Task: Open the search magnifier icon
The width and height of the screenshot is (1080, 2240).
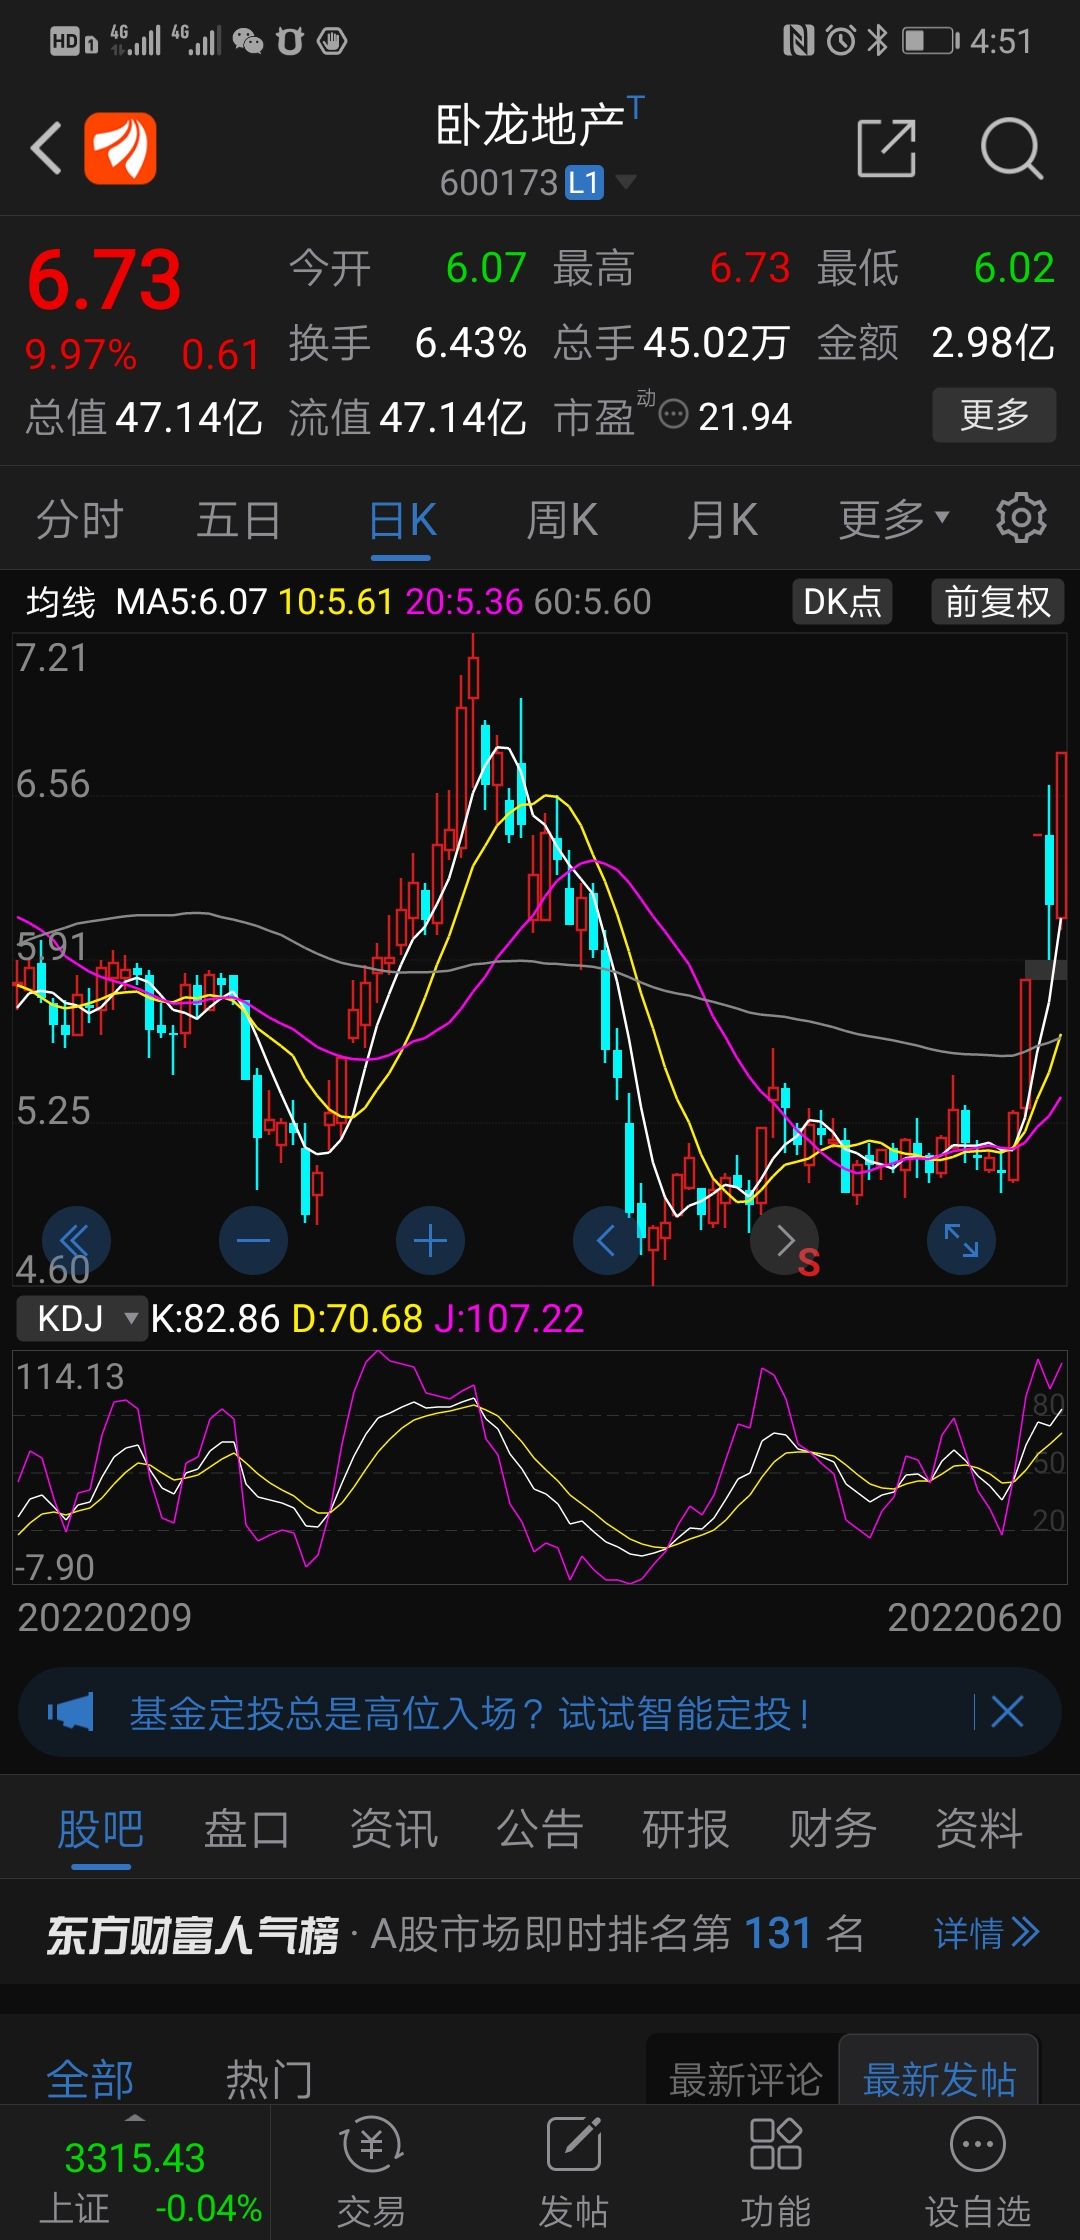Action: coord(1011,148)
